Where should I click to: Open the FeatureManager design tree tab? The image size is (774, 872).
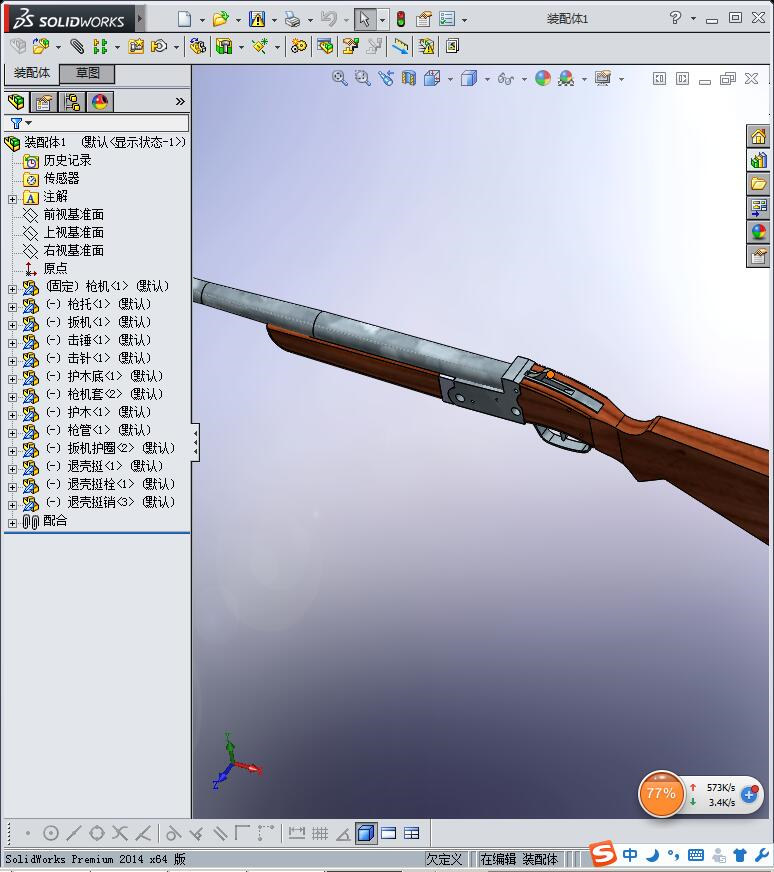17,102
